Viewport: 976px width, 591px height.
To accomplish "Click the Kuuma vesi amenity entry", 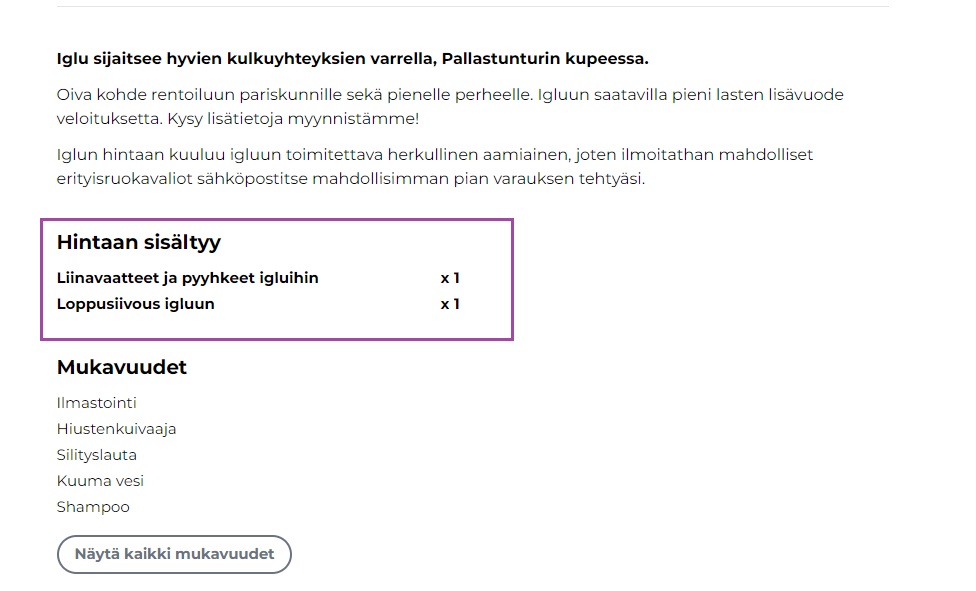I will [x=101, y=481].
